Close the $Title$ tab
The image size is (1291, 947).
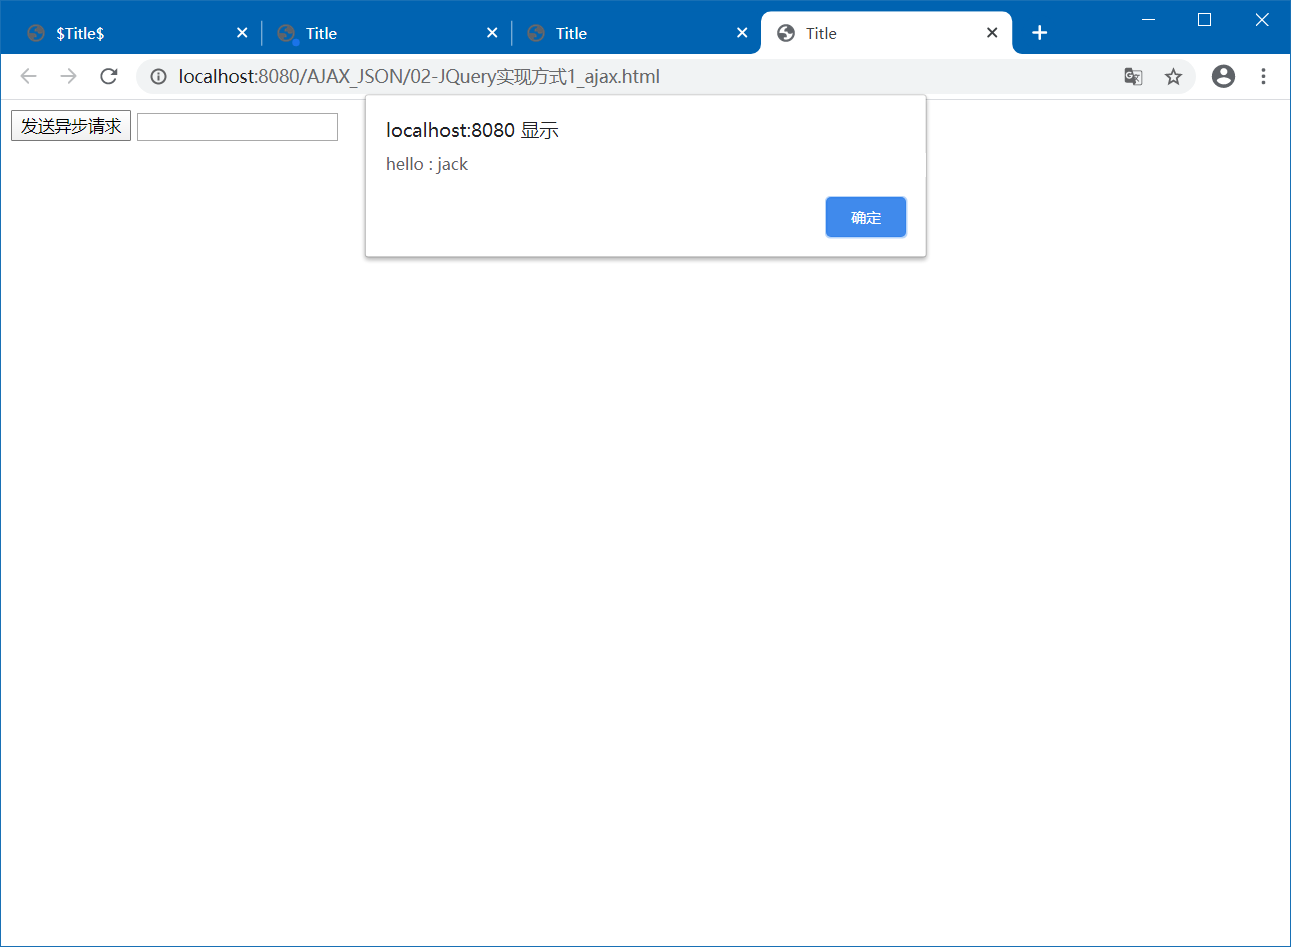click(242, 33)
